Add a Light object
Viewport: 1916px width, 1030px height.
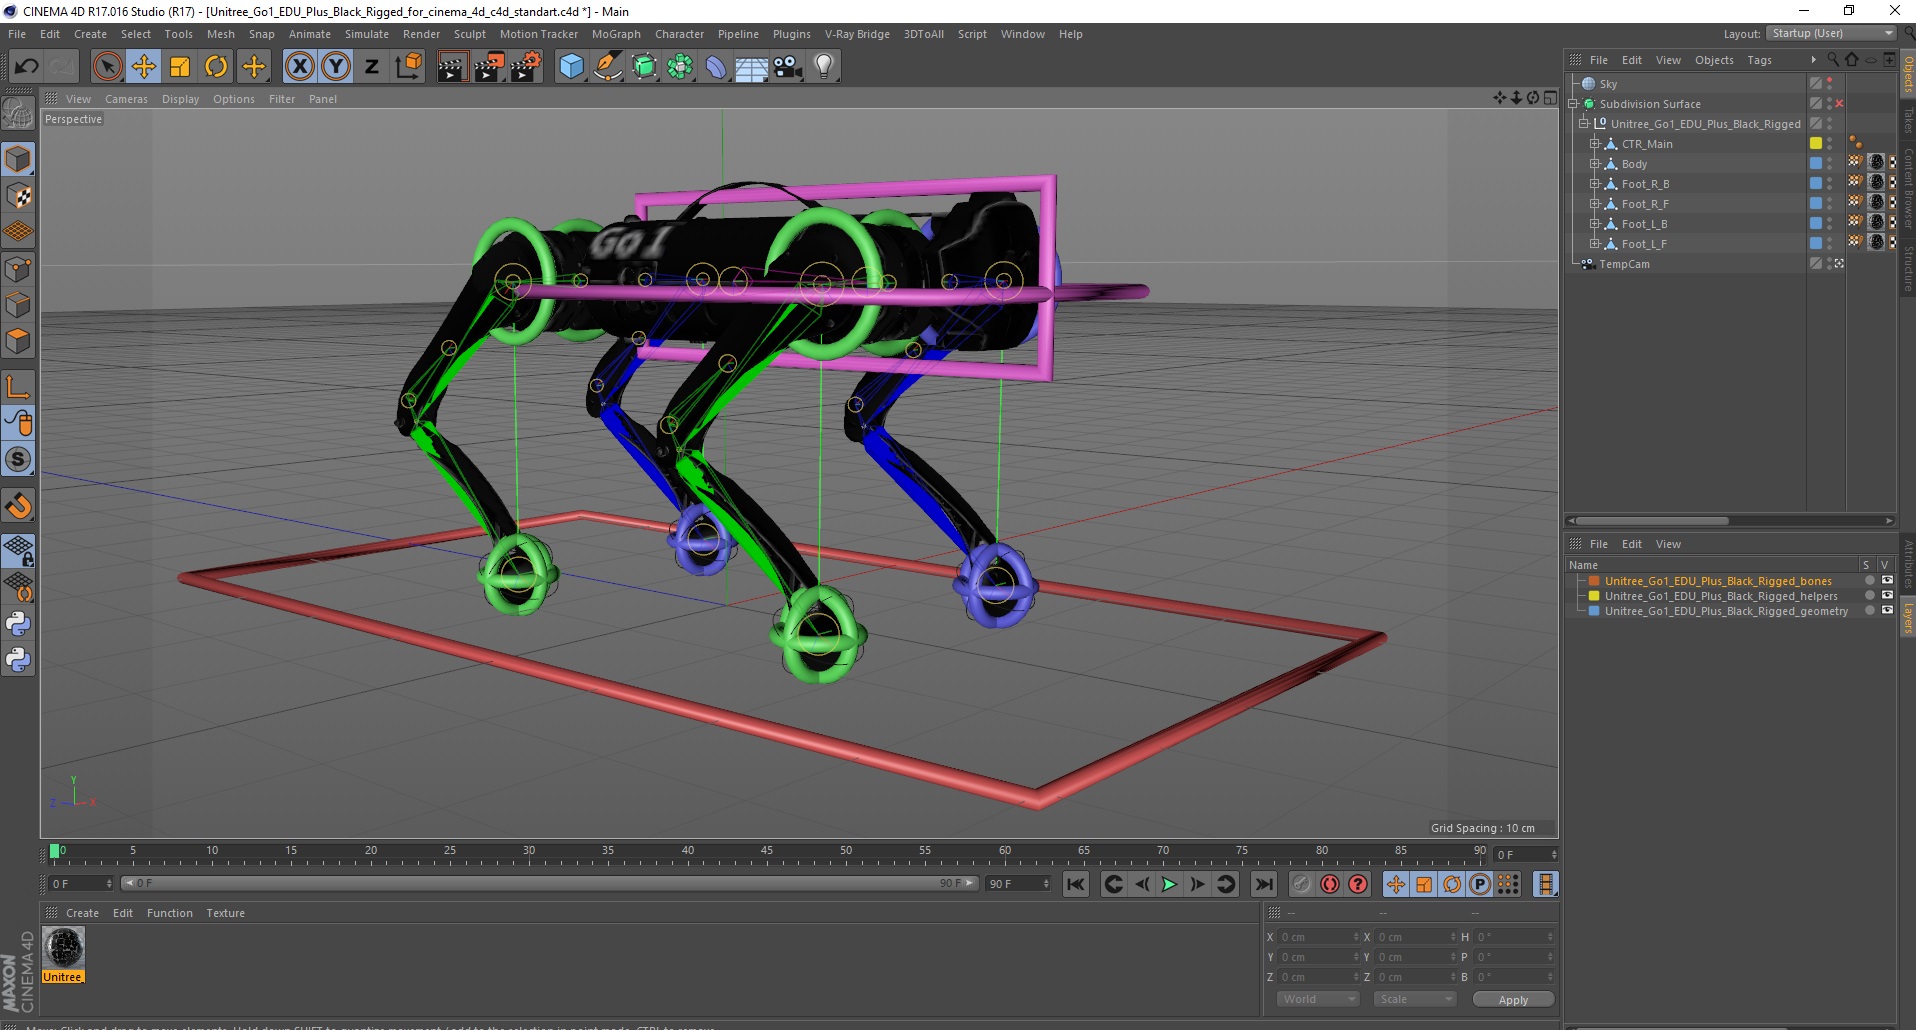point(824,67)
